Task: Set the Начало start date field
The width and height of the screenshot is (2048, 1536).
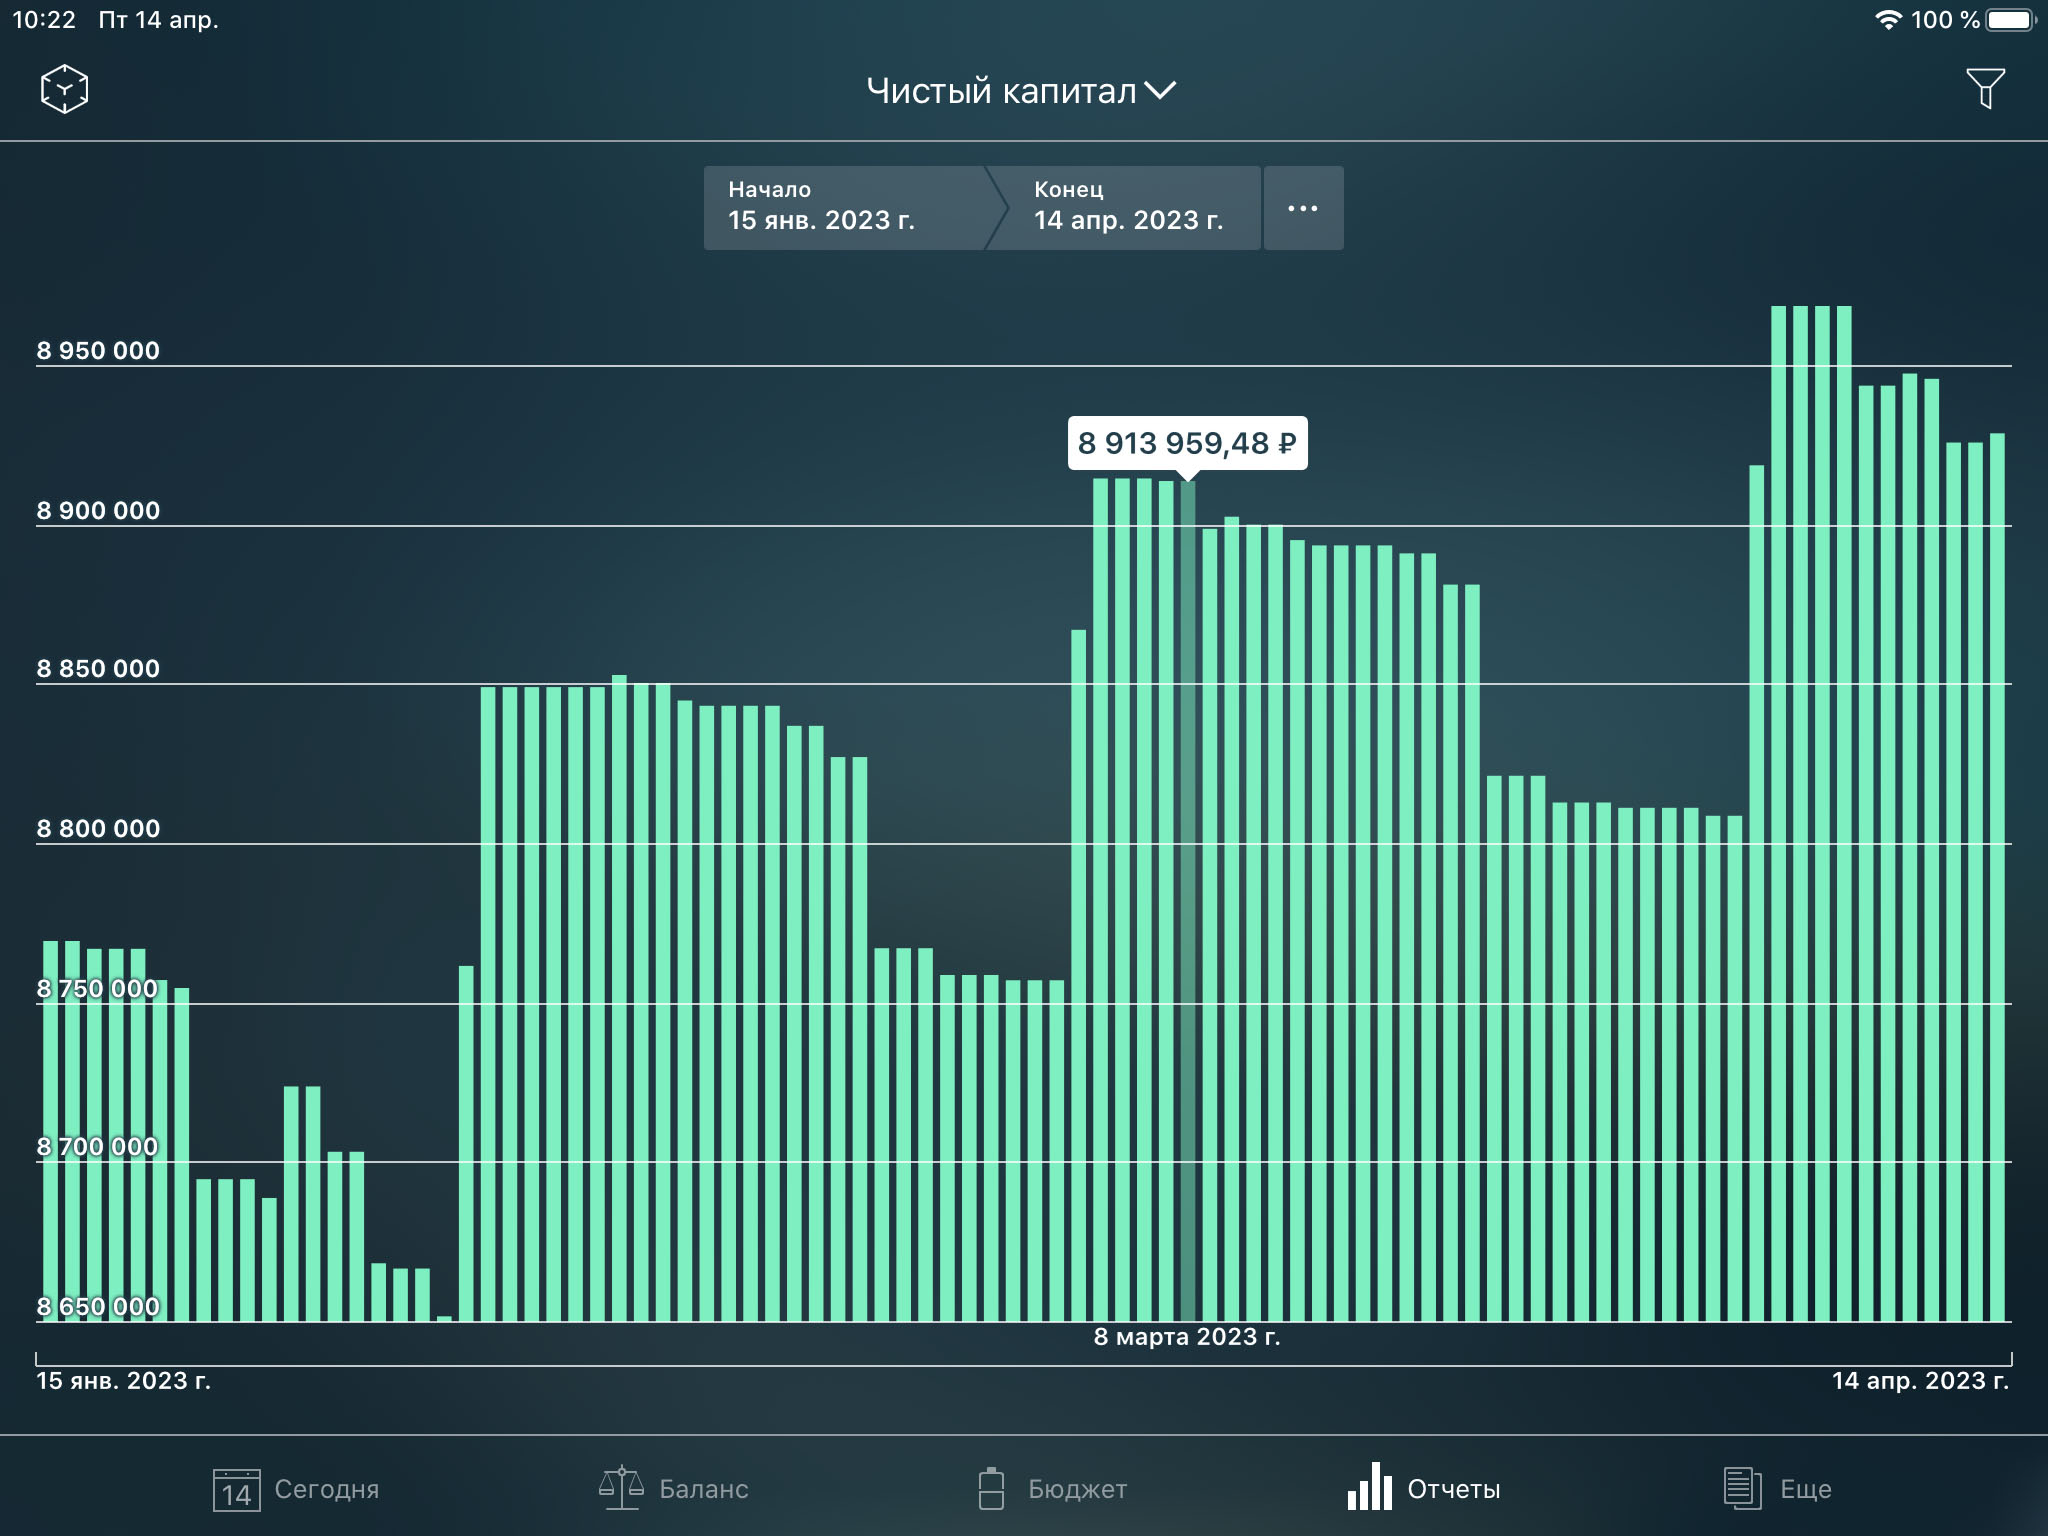Action: tap(845, 208)
